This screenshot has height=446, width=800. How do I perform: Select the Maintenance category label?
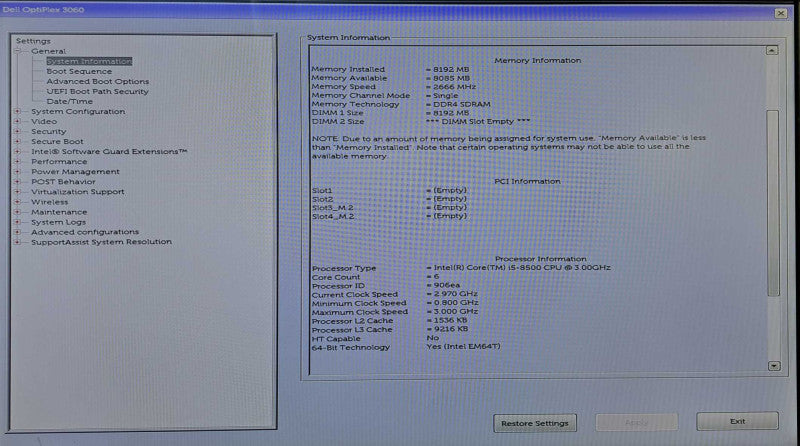click(x=59, y=212)
